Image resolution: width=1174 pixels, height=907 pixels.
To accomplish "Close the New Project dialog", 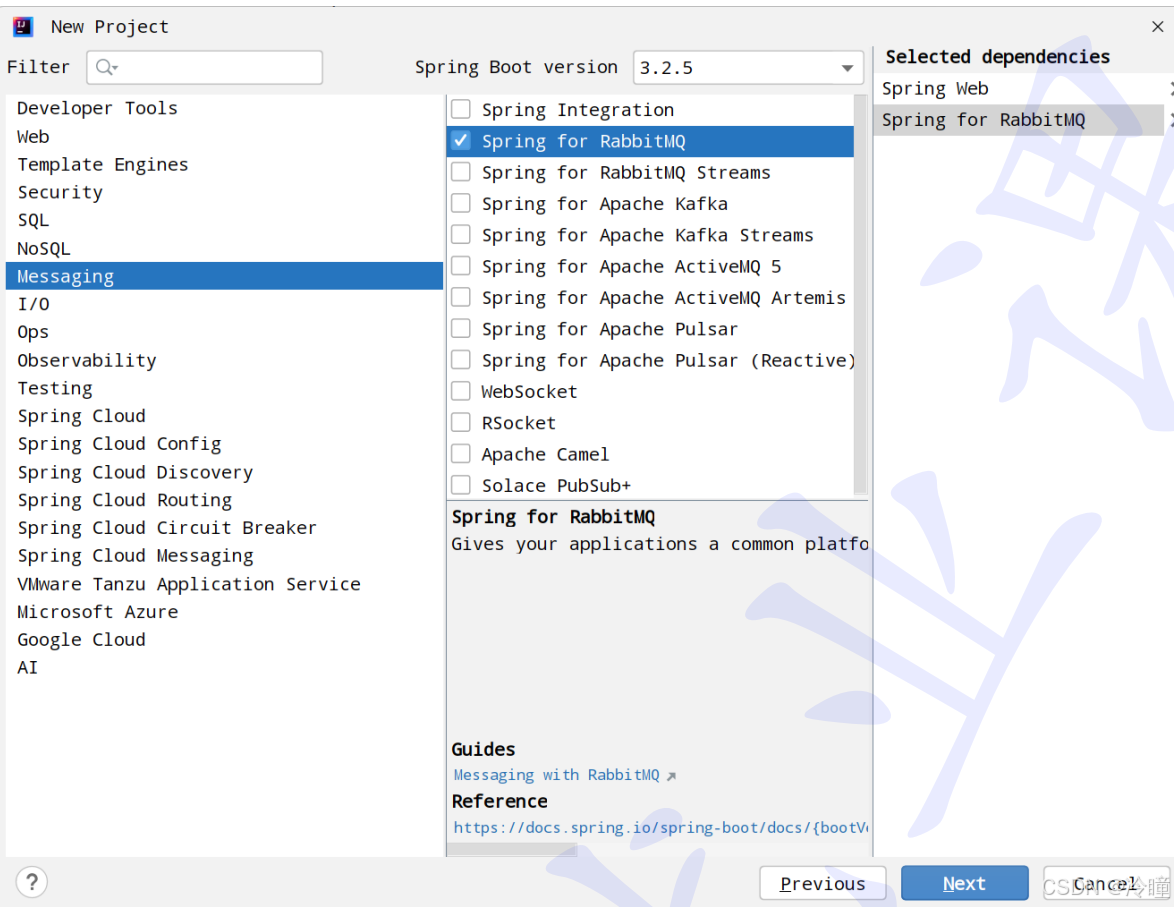I will click(x=1158, y=27).
